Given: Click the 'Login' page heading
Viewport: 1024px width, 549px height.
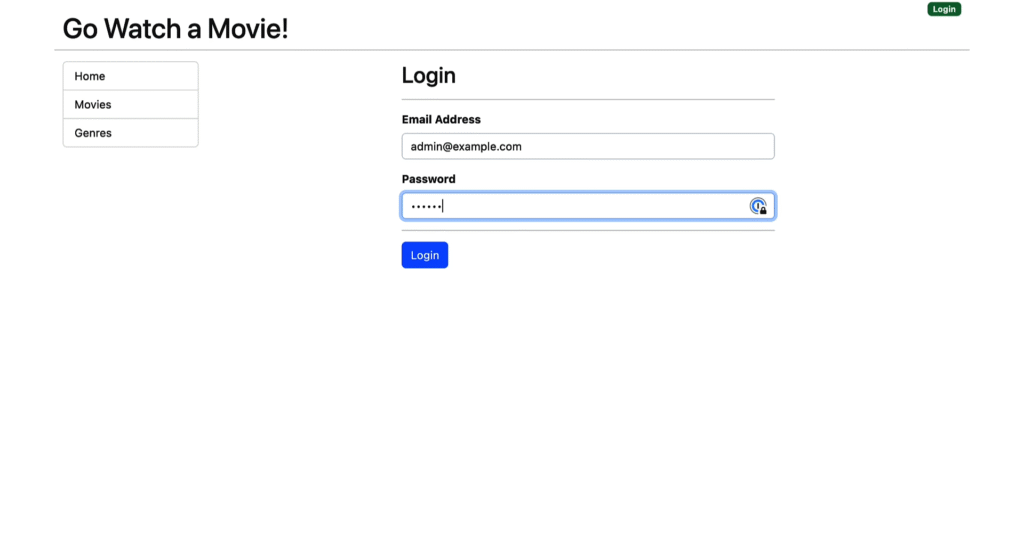Looking at the screenshot, I should (428, 75).
